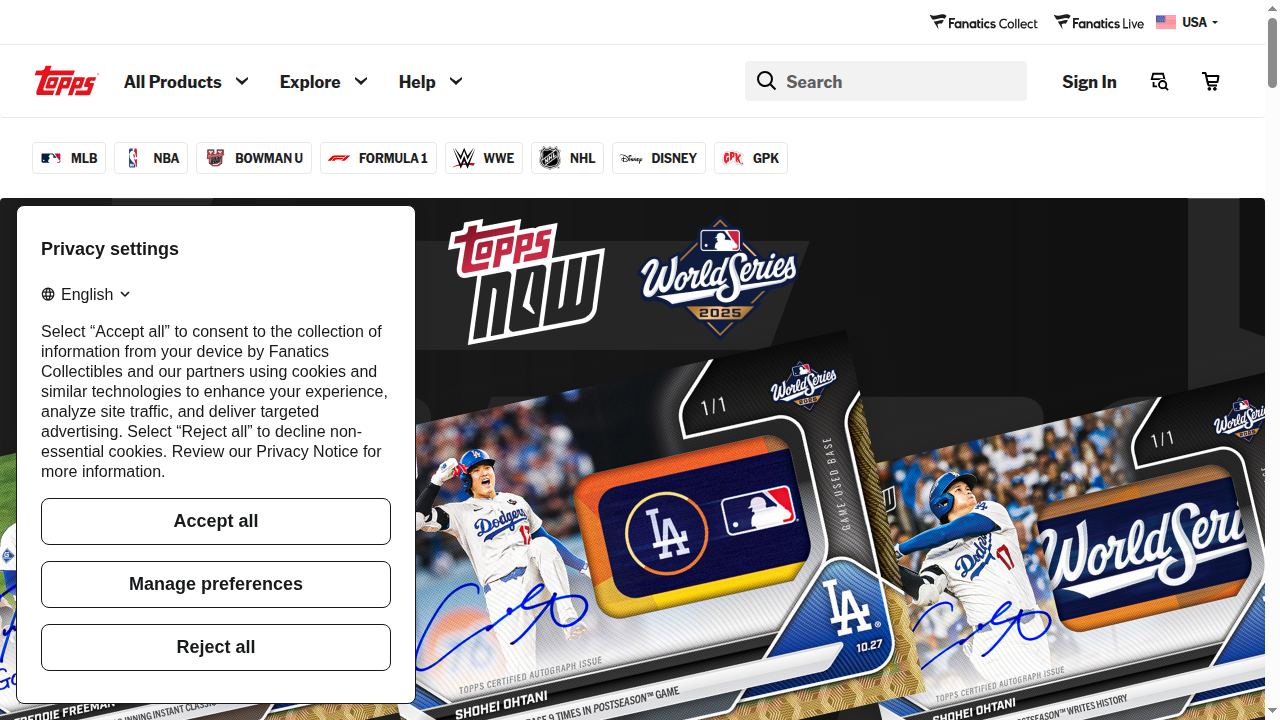Click the Accept all button
1280x720 pixels.
(x=215, y=521)
